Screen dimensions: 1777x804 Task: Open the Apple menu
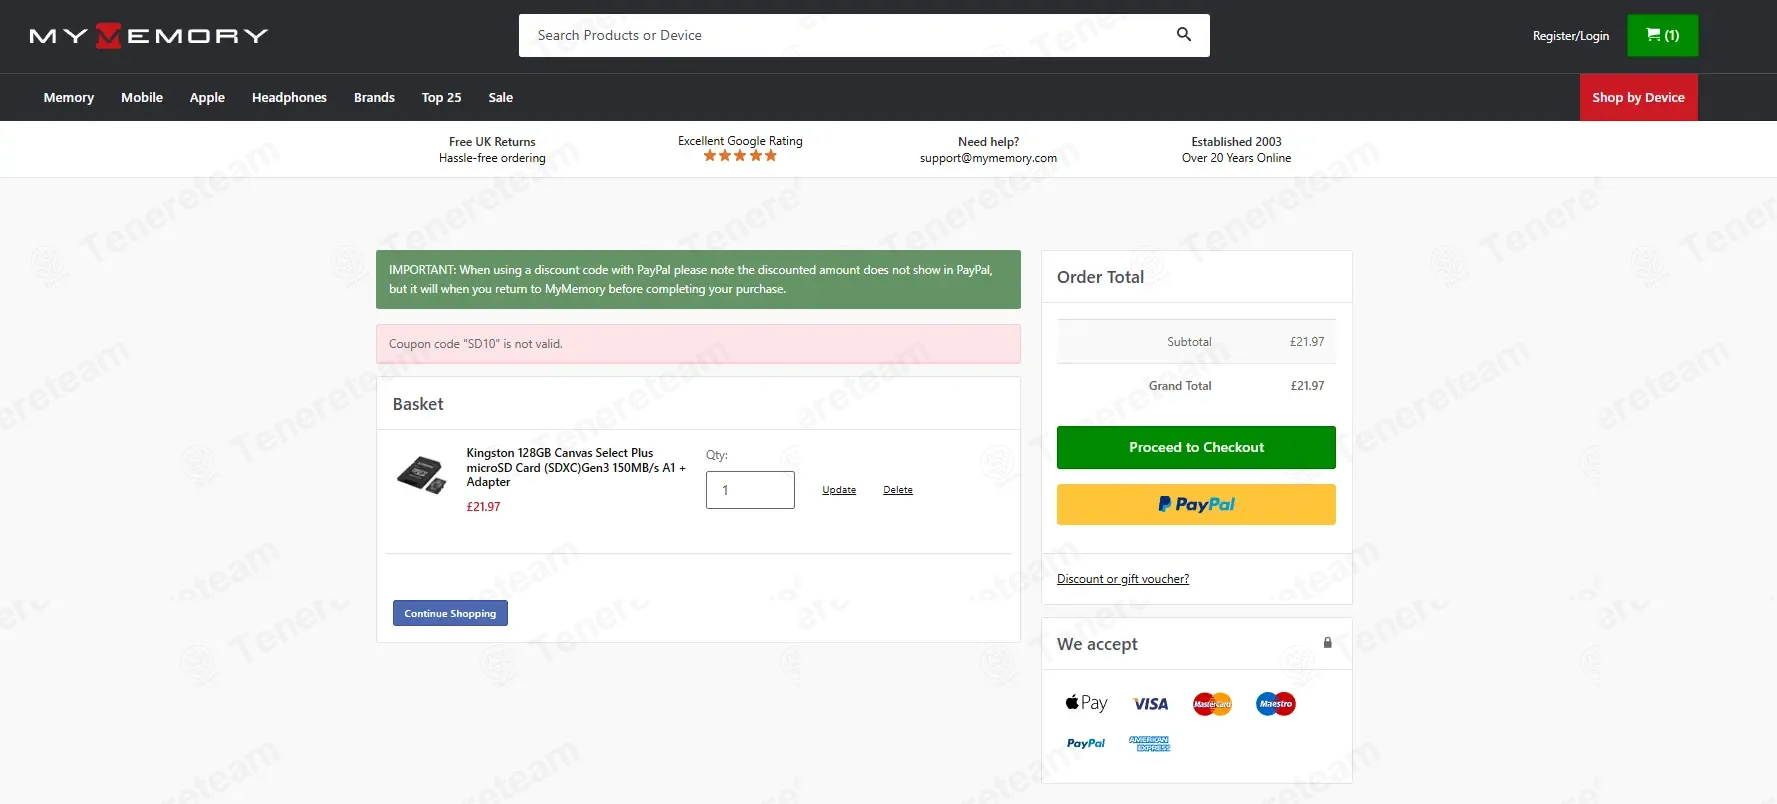click(207, 97)
